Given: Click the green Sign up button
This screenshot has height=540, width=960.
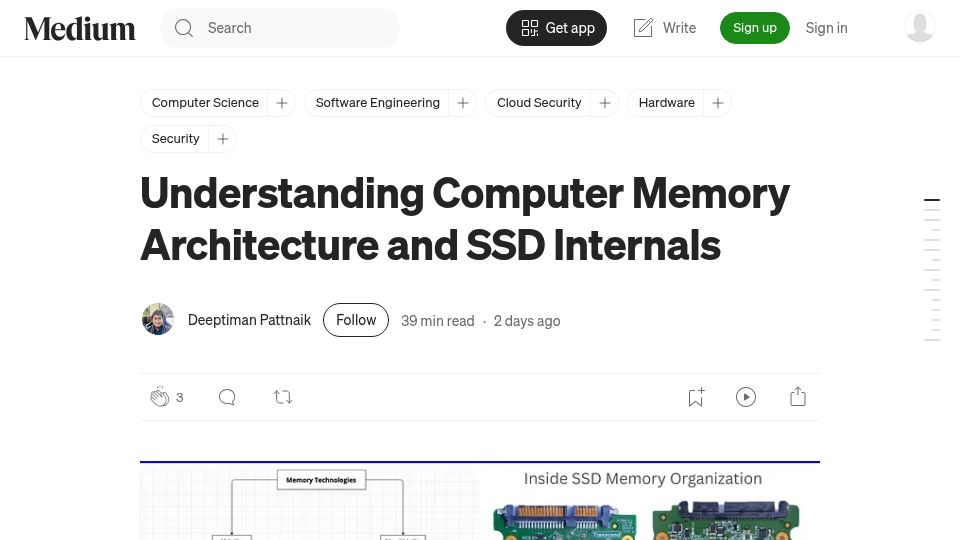Looking at the screenshot, I should point(754,28).
